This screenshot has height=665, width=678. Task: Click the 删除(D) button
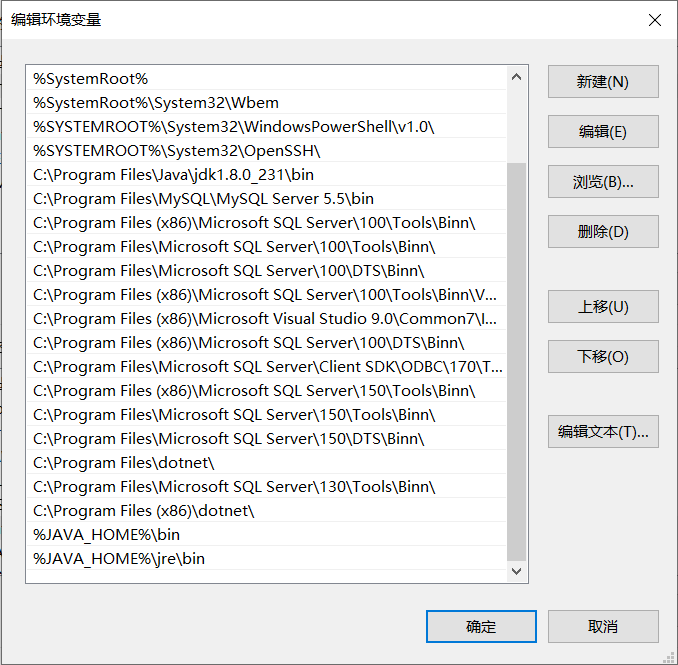[x=603, y=232]
